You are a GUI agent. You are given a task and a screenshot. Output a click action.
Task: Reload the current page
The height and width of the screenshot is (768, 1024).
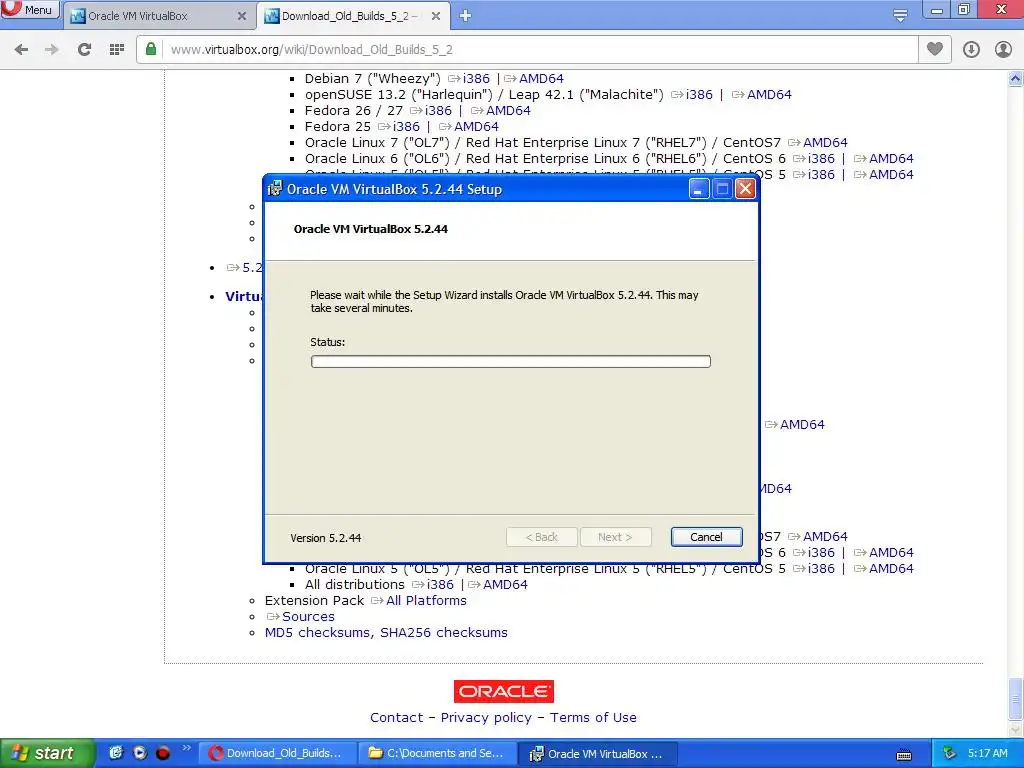[x=84, y=50]
